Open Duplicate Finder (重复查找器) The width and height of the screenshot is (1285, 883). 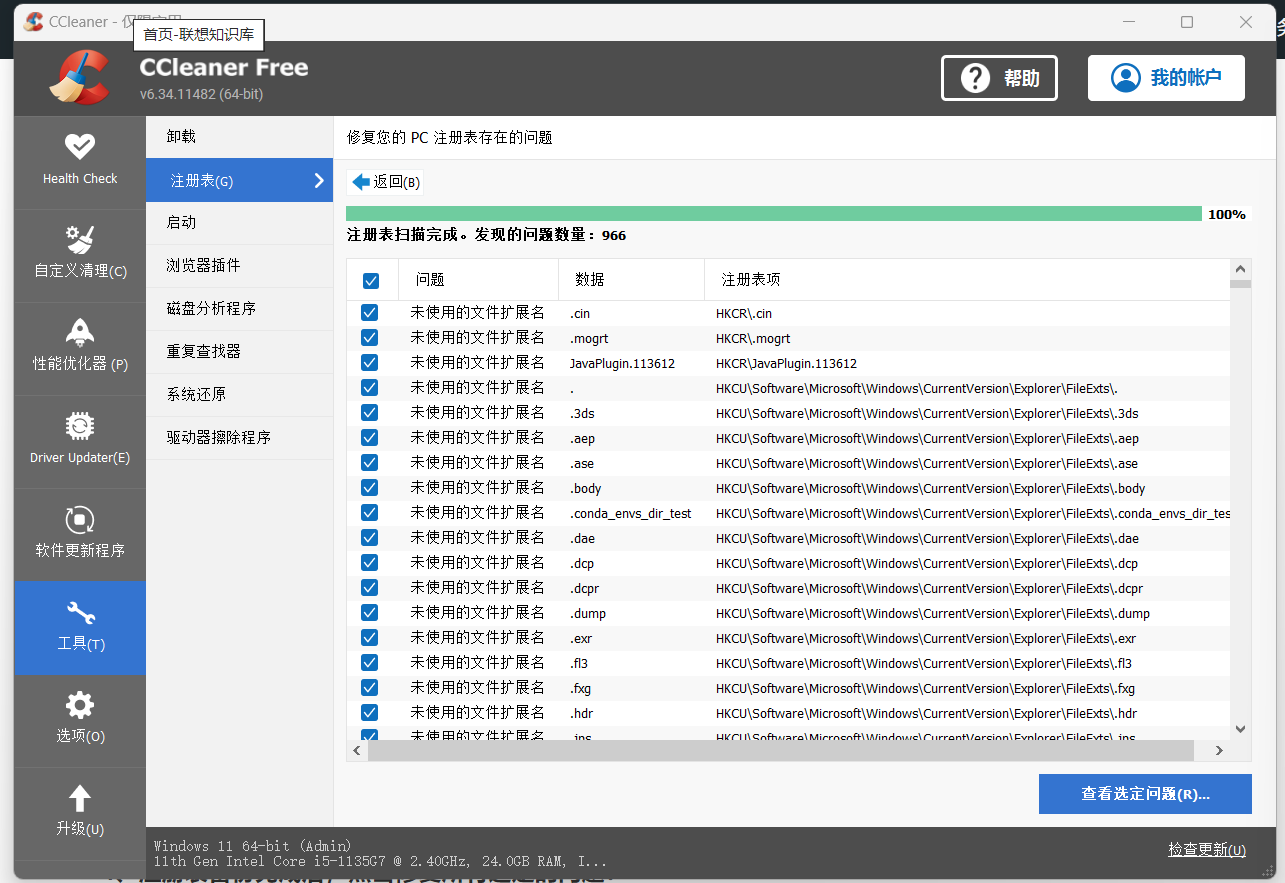click(239, 352)
